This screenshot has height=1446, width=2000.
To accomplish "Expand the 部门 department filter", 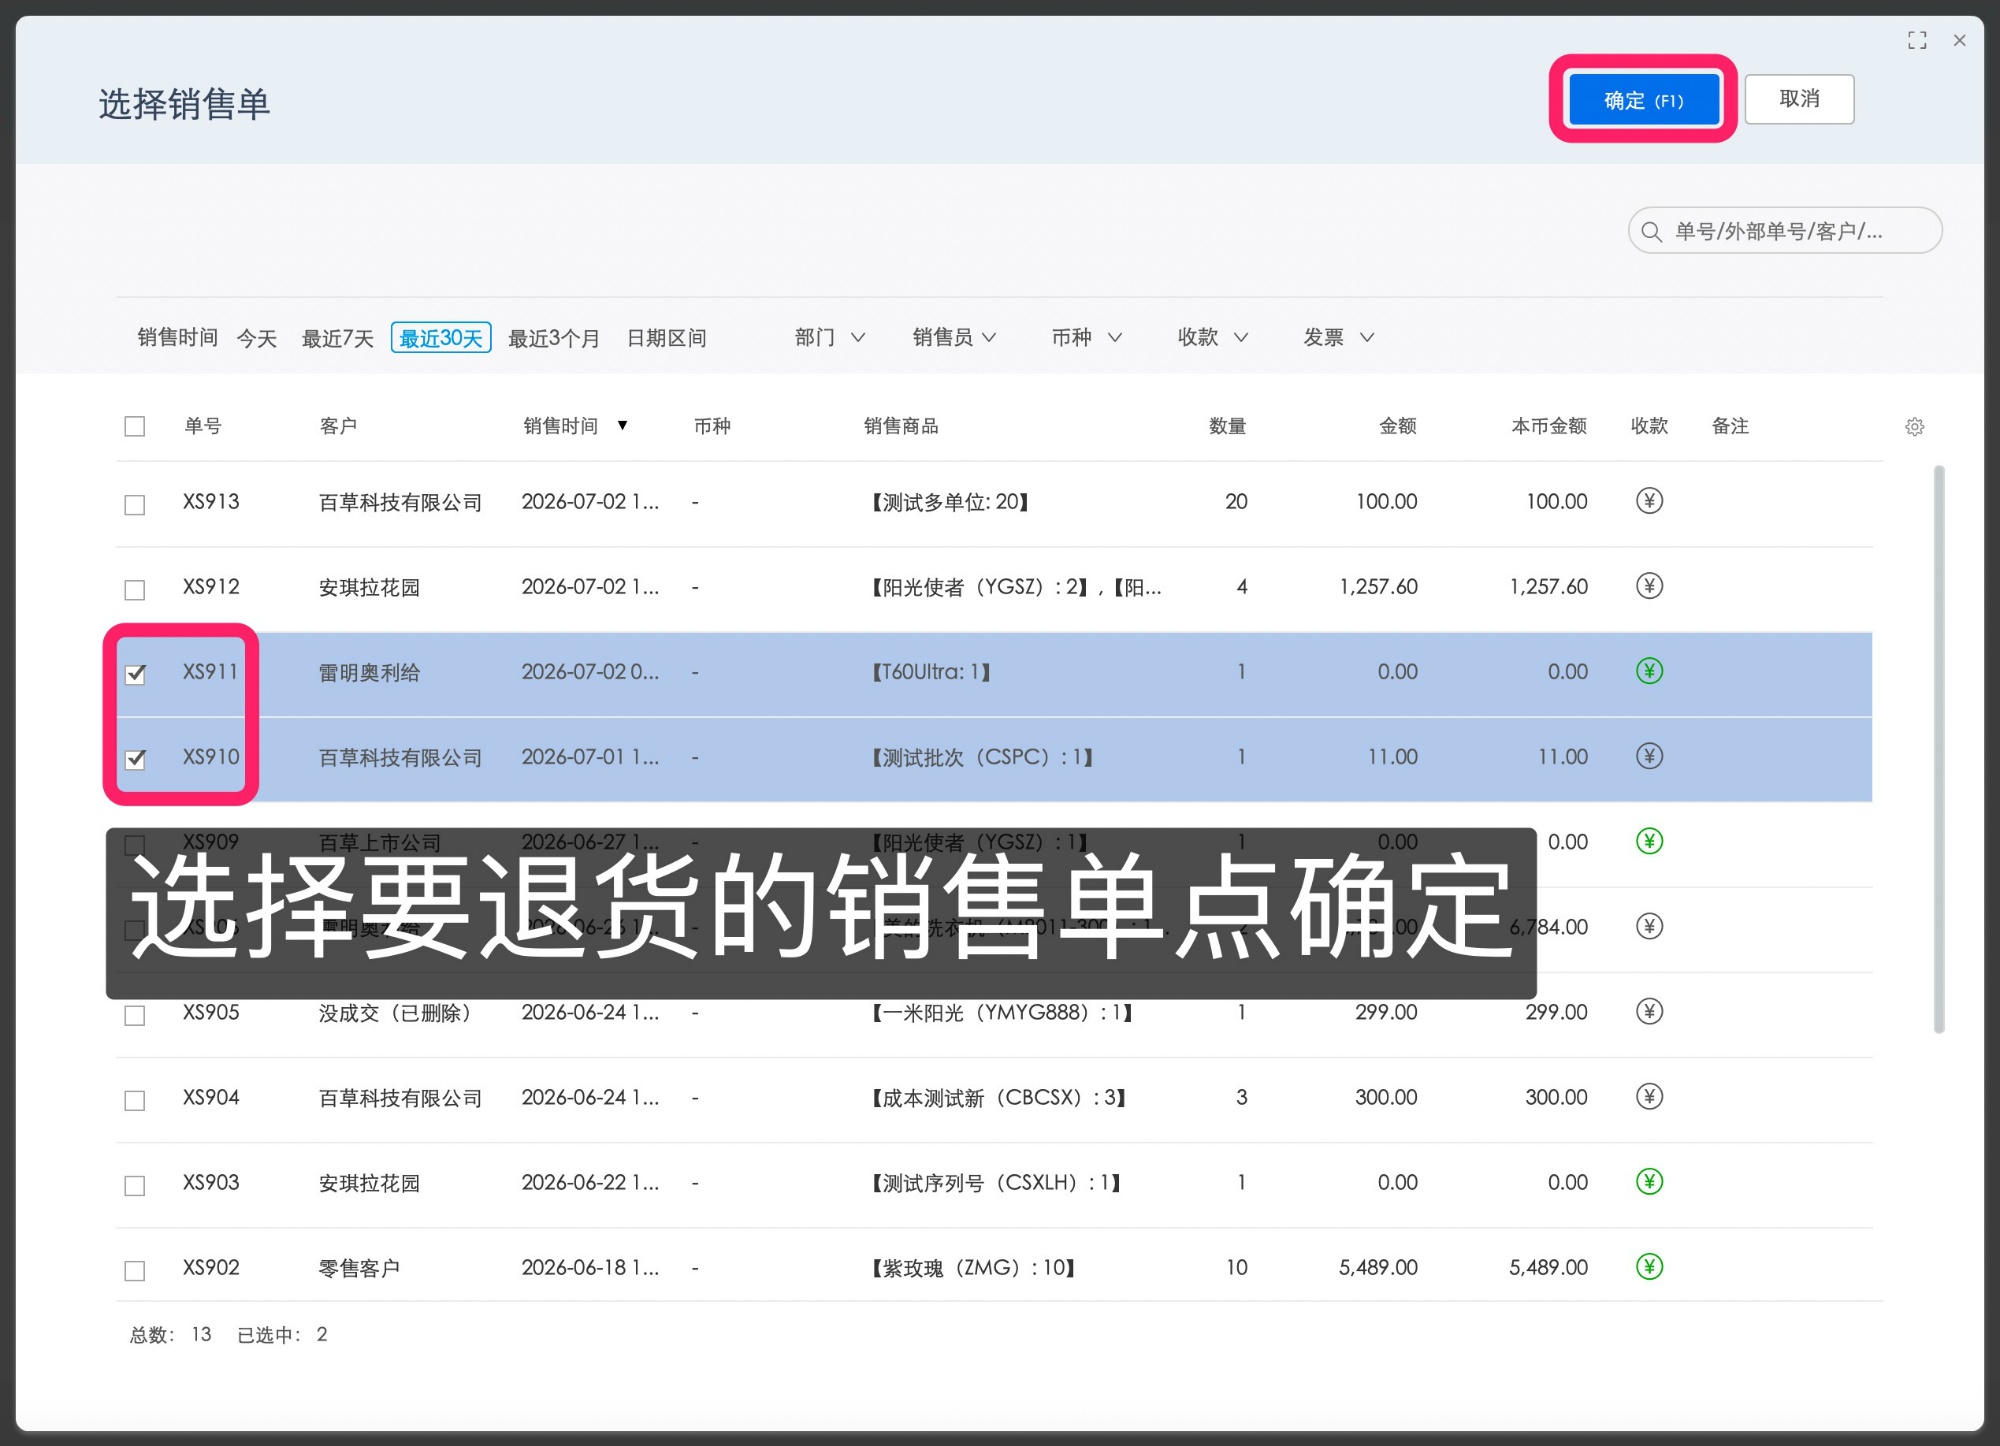I will click(x=830, y=338).
